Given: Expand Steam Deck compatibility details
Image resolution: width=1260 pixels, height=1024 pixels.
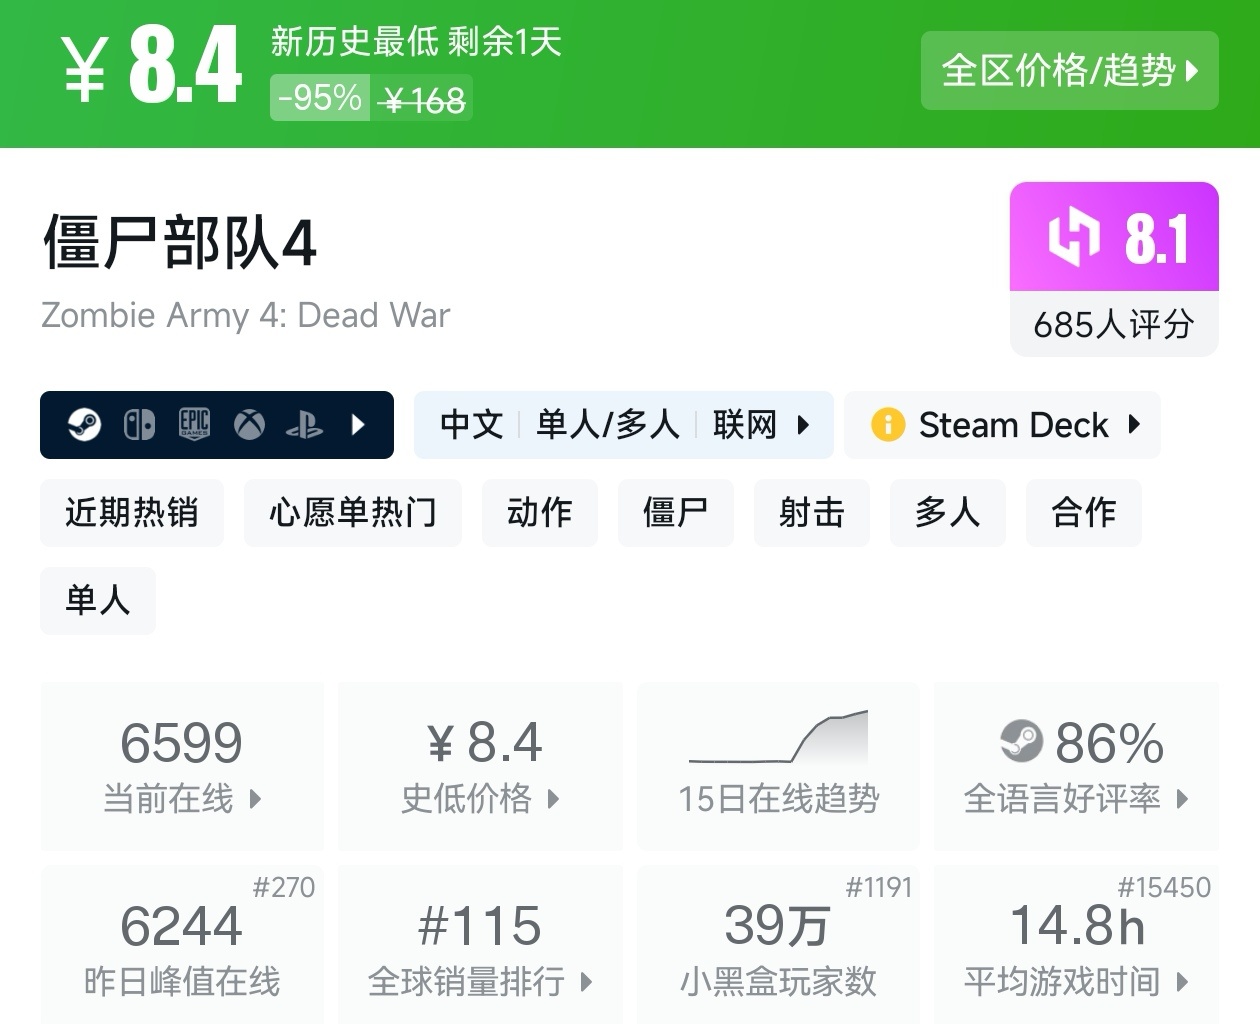Looking at the screenshot, I should click(x=1002, y=425).
